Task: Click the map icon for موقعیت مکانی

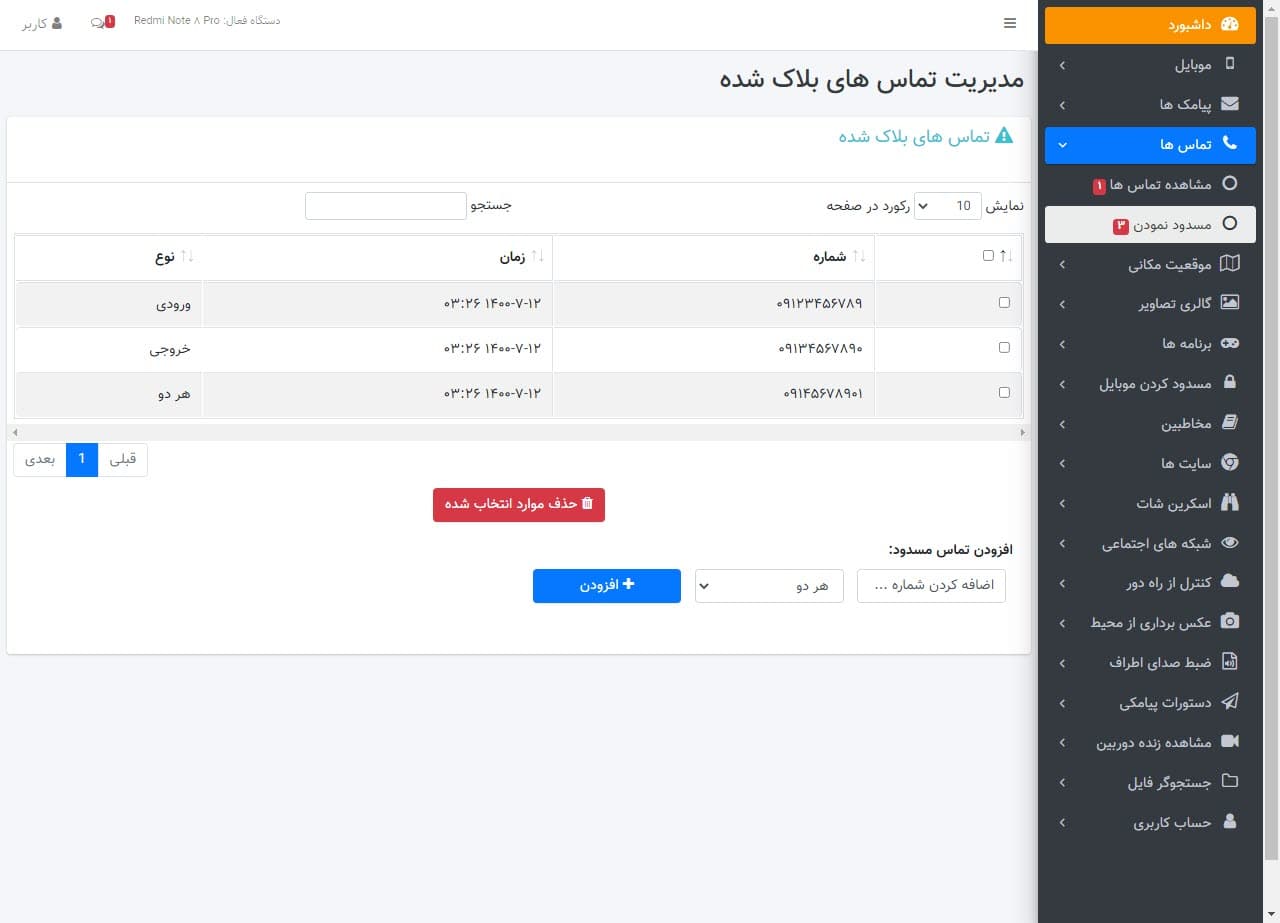Action: (1230, 264)
